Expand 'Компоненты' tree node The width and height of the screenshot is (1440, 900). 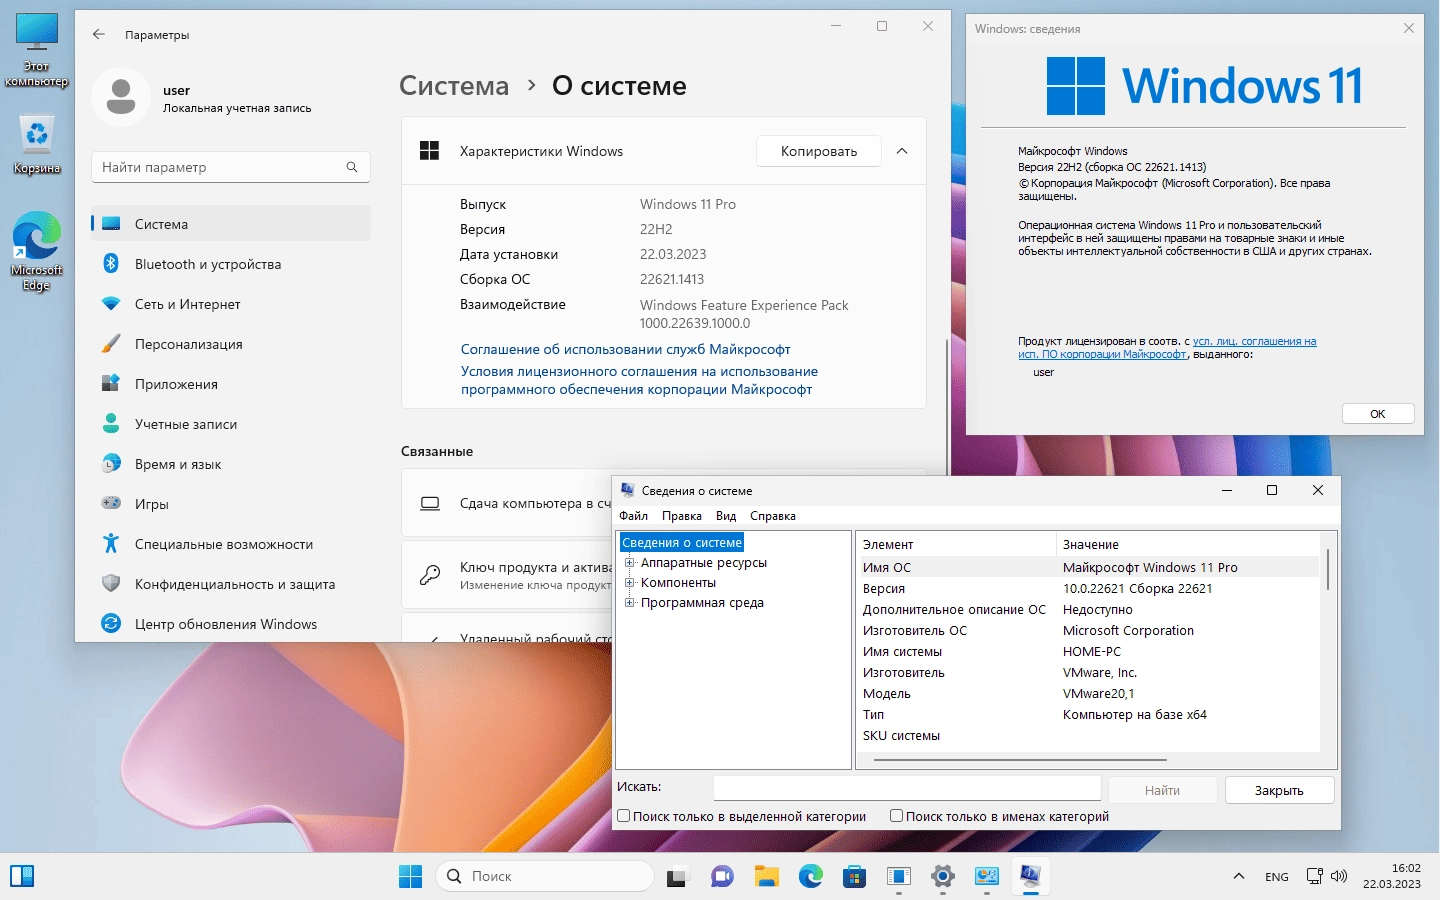tap(630, 582)
